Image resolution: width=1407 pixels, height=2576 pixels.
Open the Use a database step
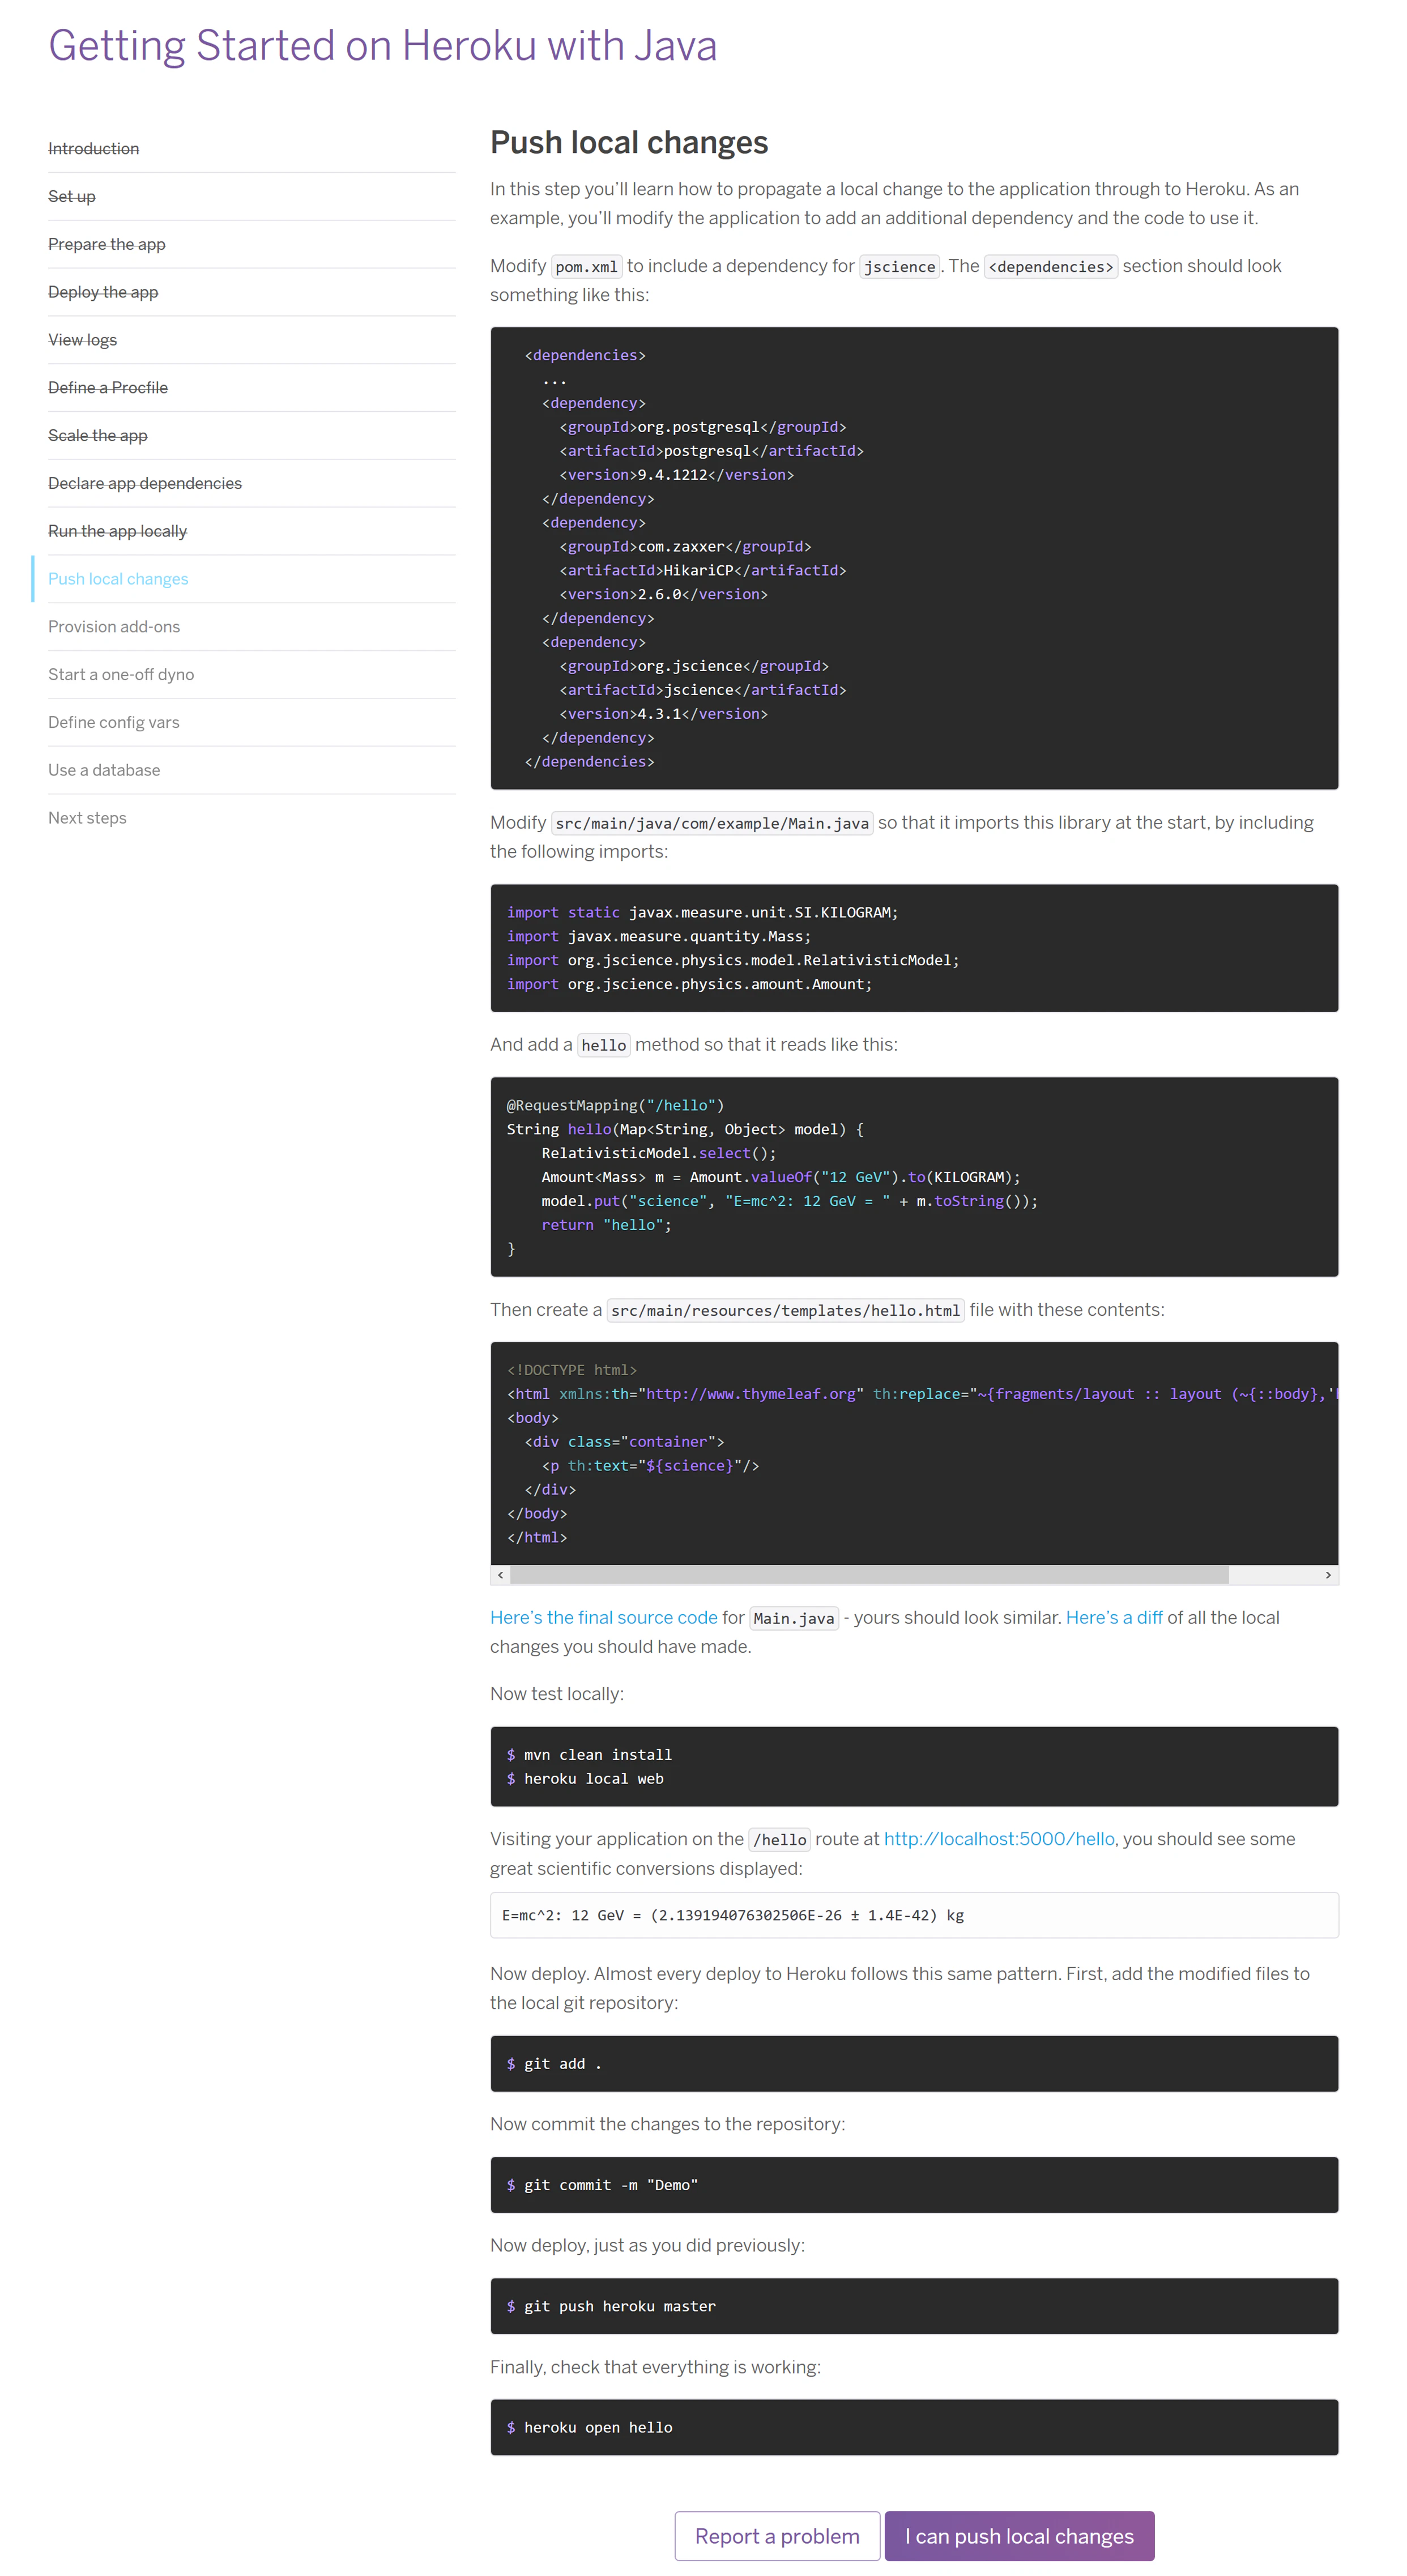click(x=104, y=770)
